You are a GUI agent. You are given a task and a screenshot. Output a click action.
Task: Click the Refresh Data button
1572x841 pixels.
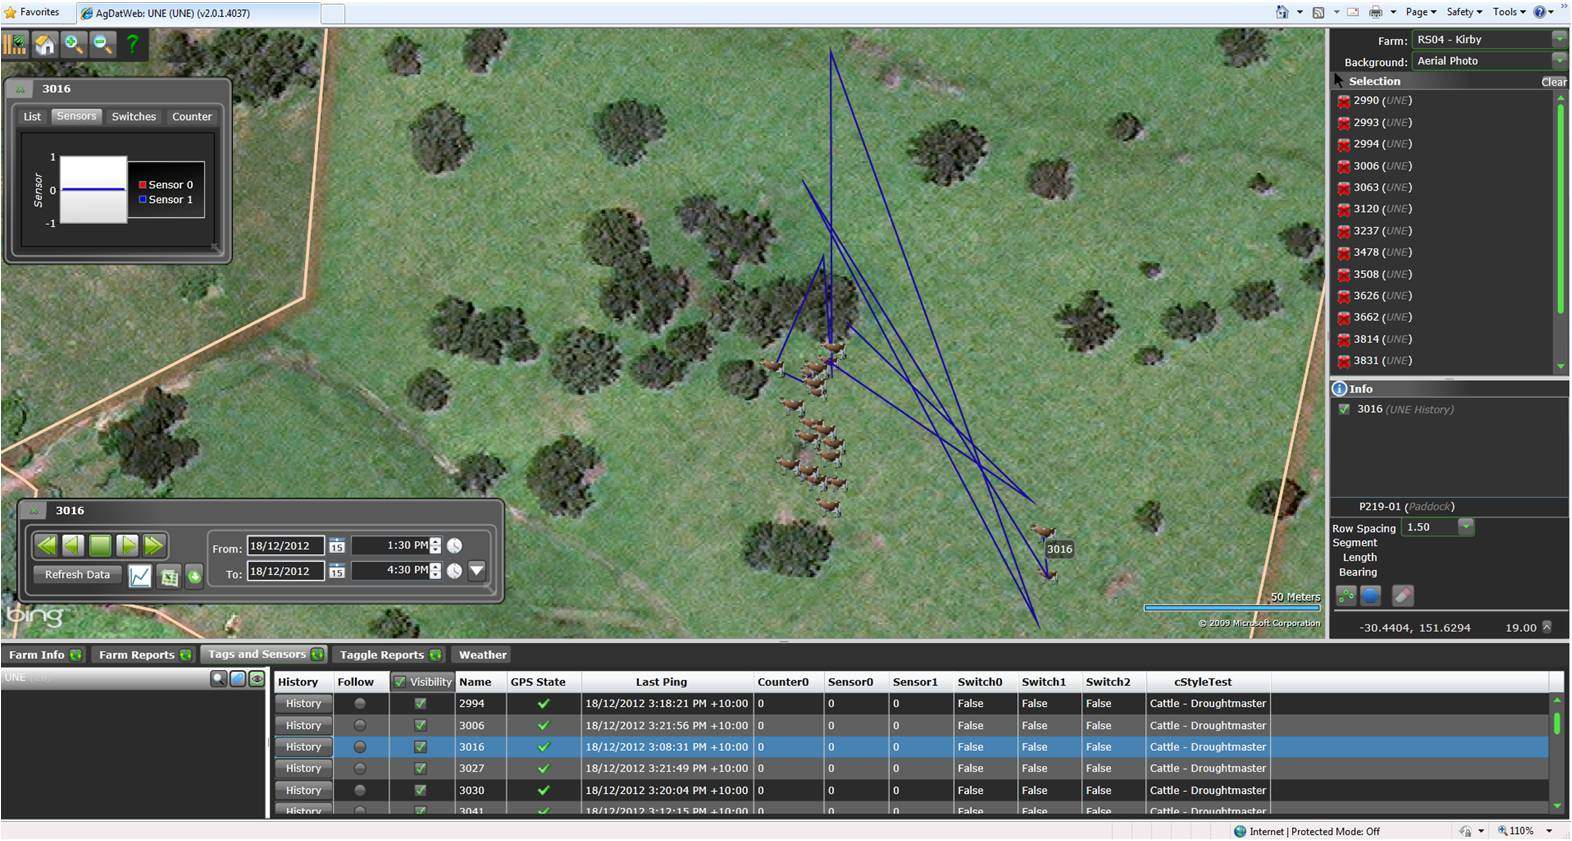pyautogui.click(x=77, y=575)
